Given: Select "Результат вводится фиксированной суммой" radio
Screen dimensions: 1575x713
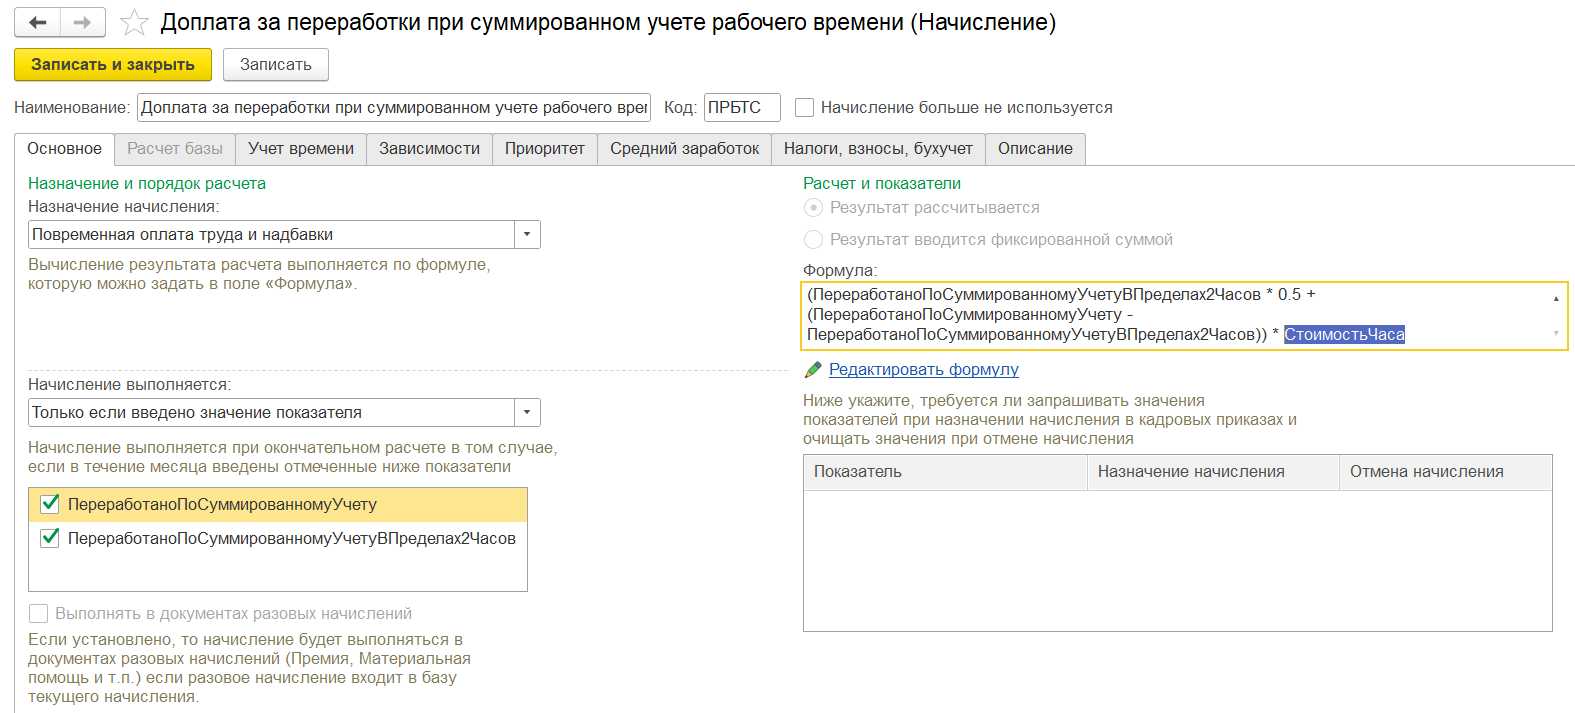Looking at the screenshot, I should (814, 240).
